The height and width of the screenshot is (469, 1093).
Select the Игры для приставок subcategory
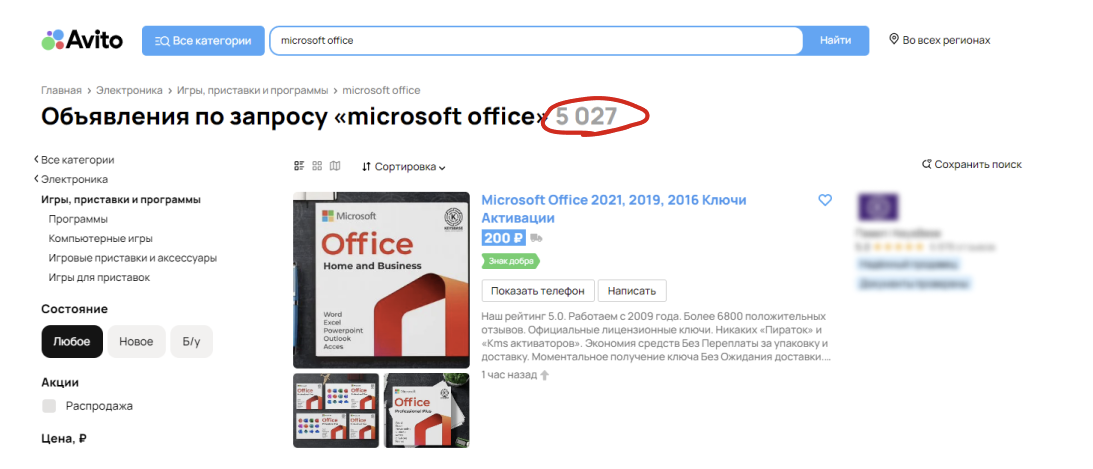[99, 277]
